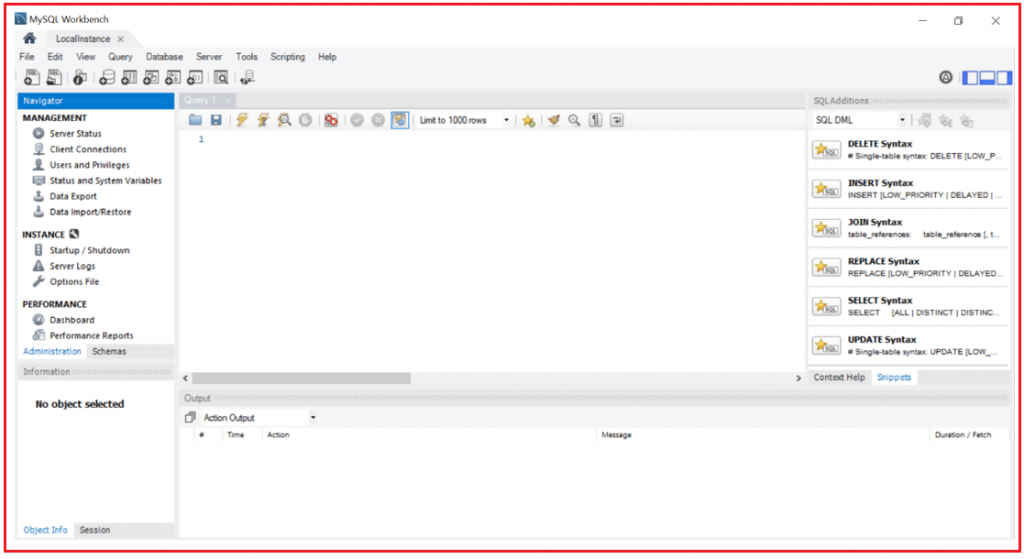This screenshot has width=1024, height=559.
Task: Toggle the auto-commit mode button
Action: click(399, 120)
